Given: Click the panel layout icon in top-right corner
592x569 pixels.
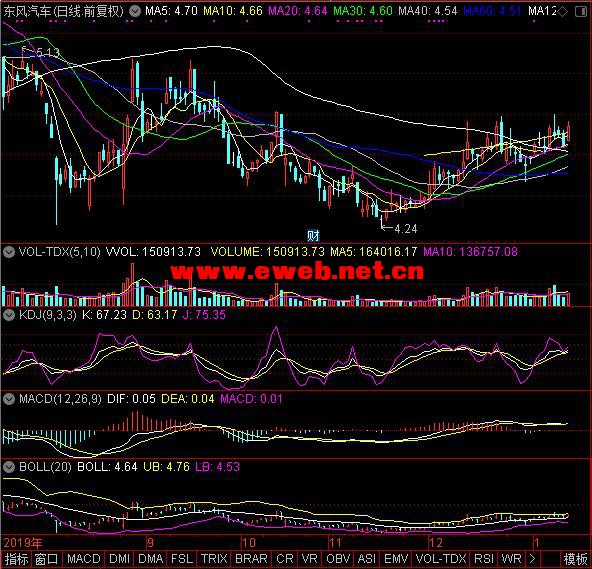Looking at the screenshot, I should [581, 12].
